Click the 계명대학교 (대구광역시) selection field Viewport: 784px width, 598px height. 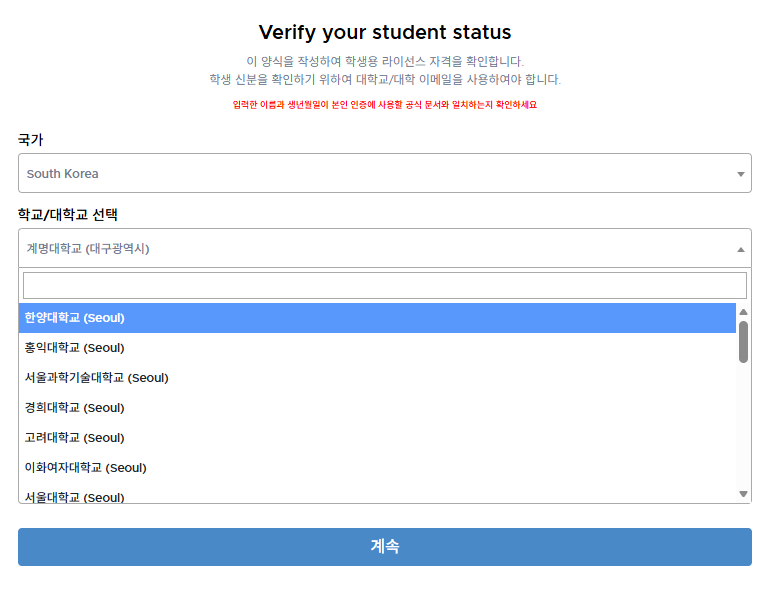coord(384,248)
